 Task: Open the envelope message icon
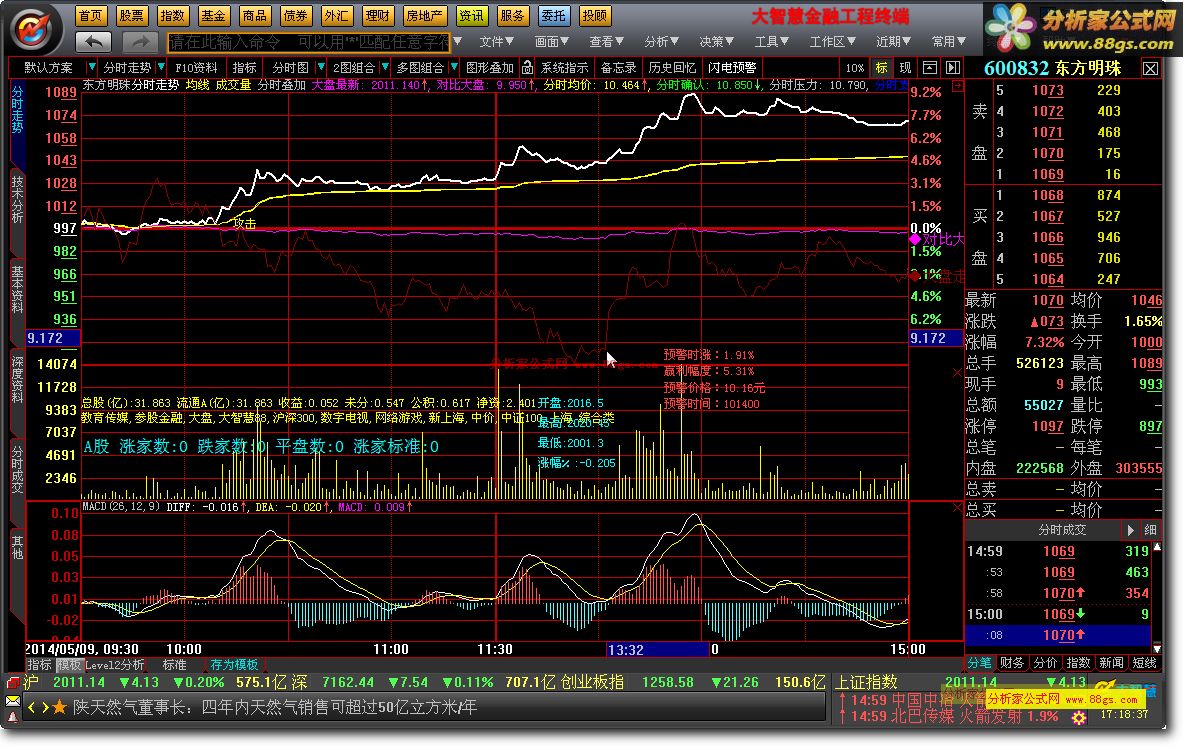point(13,701)
